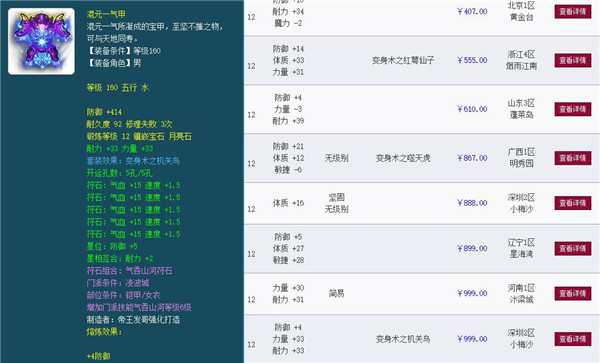Click the set effect 变身术之红萼仙子

403,60
